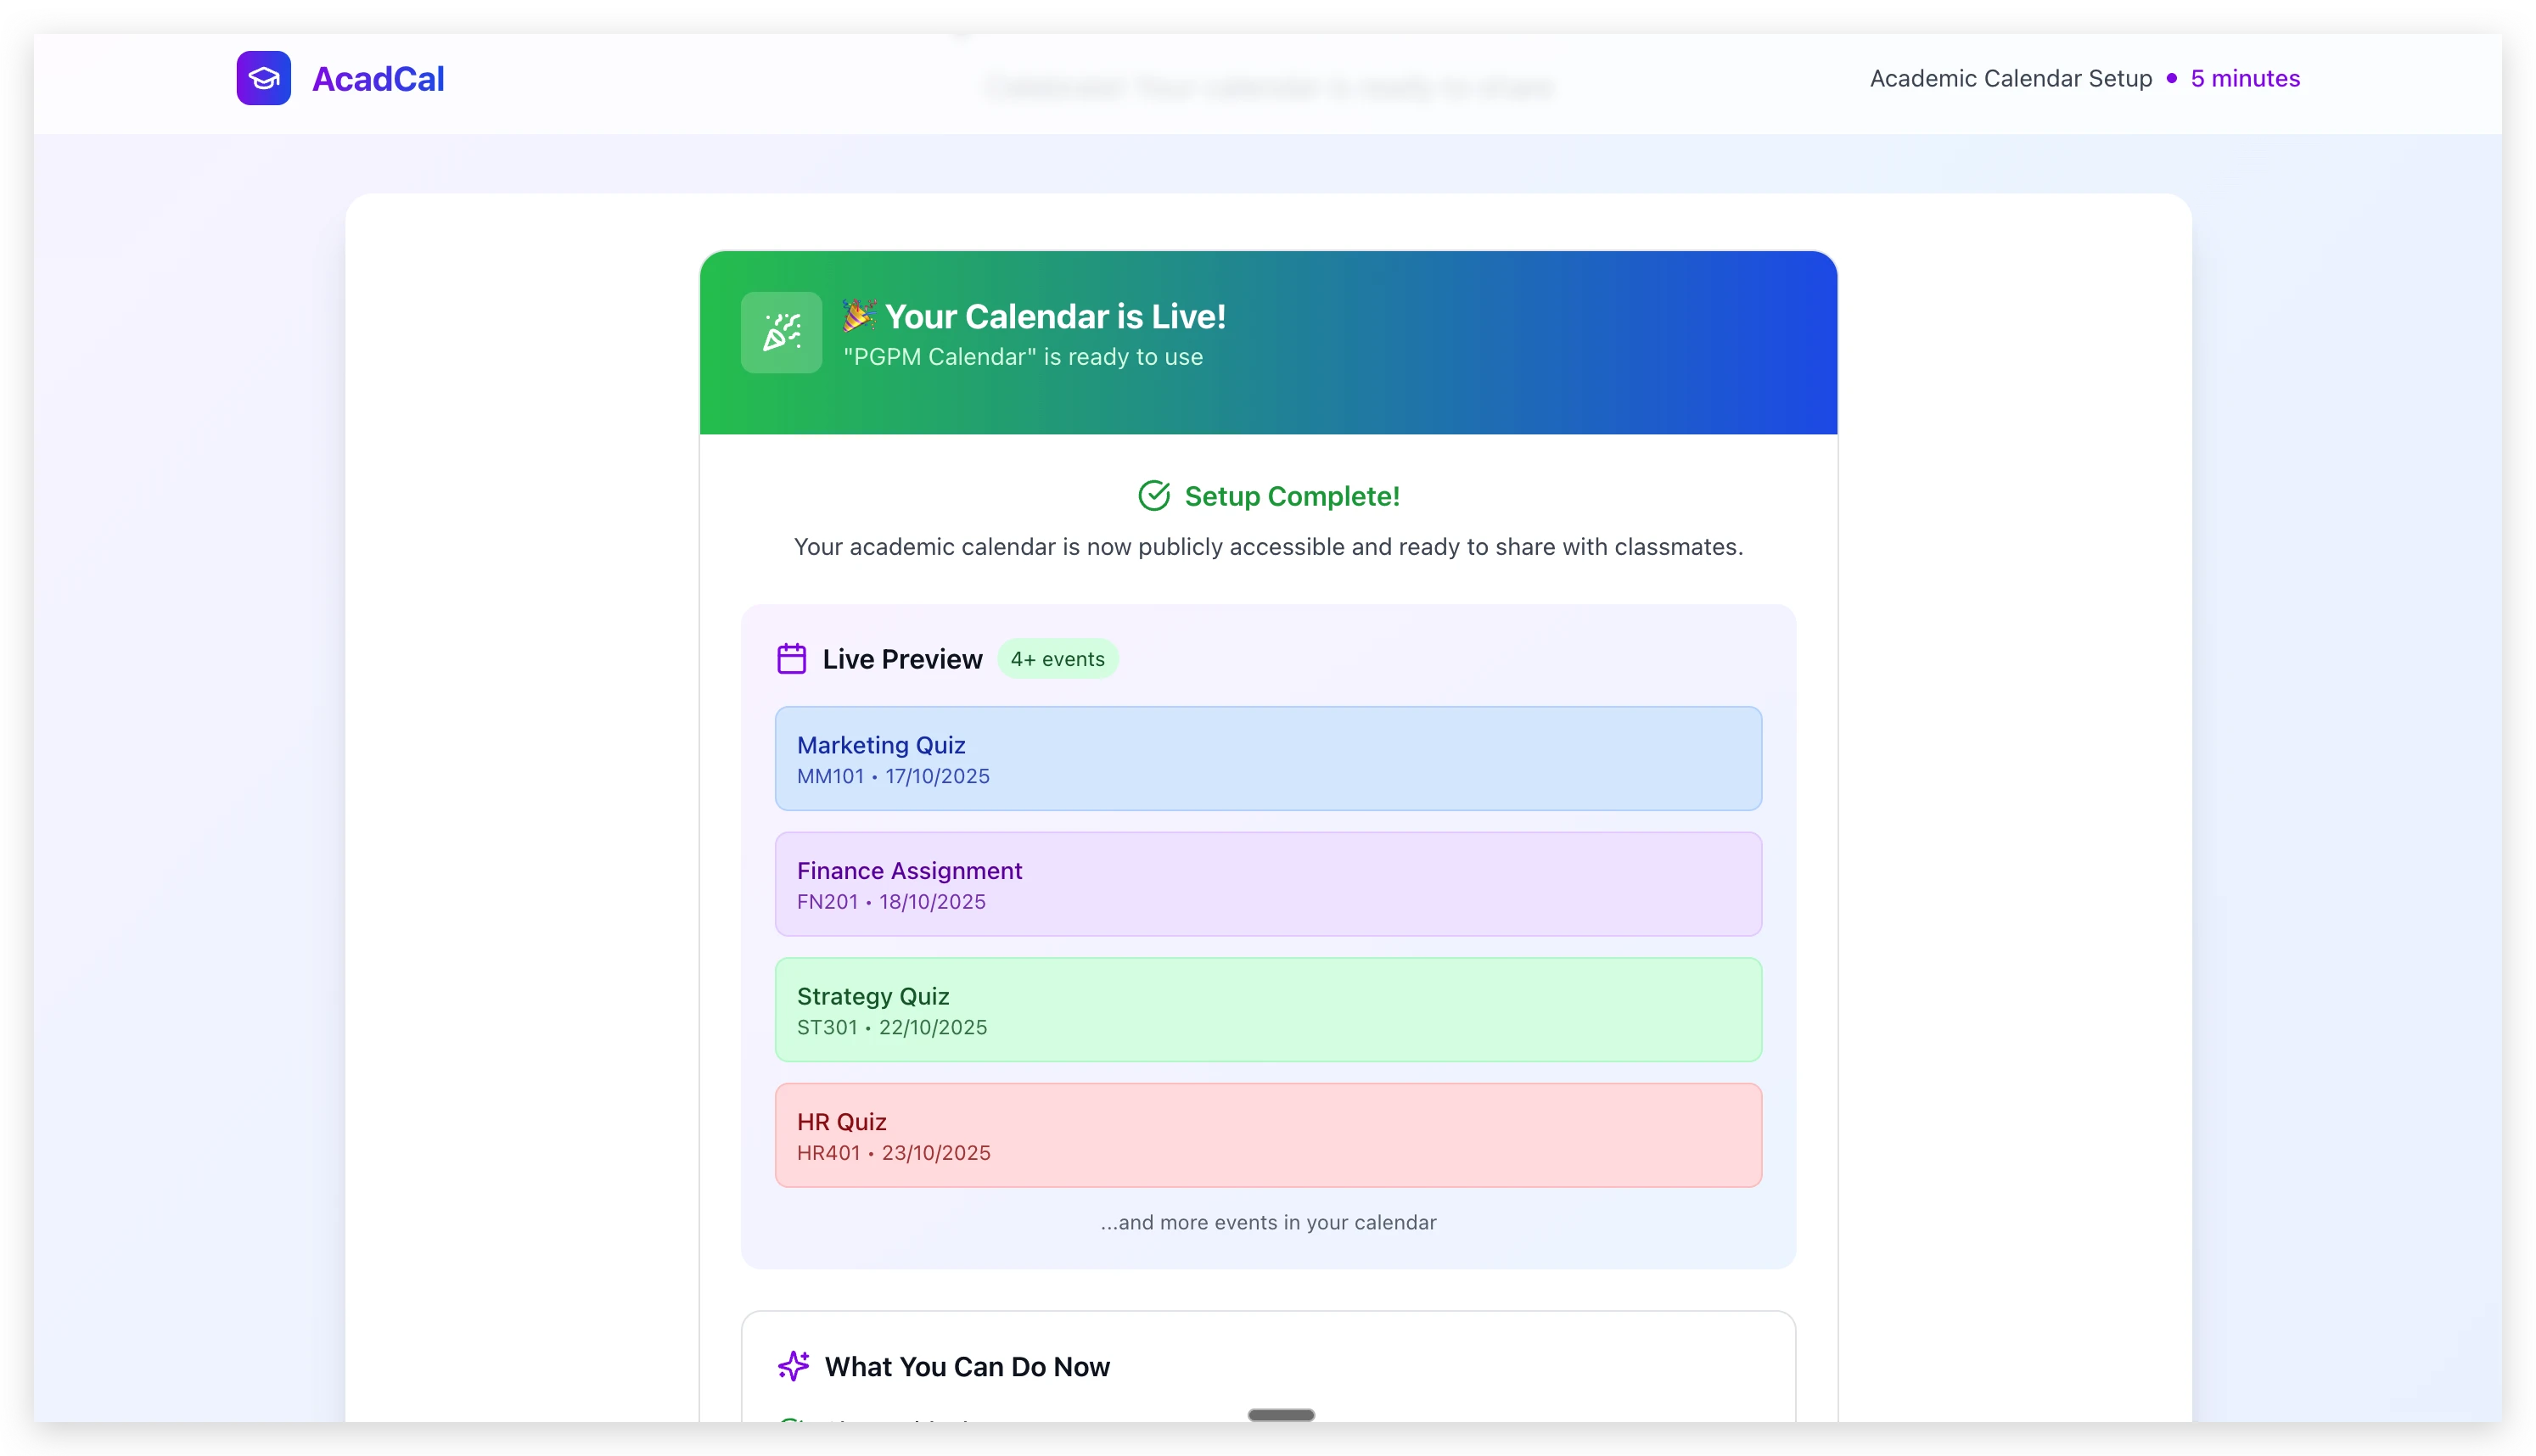Click the Live Preview section header
Image resolution: width=2536 pixels, height=1456 pixels.
(901, 658)
